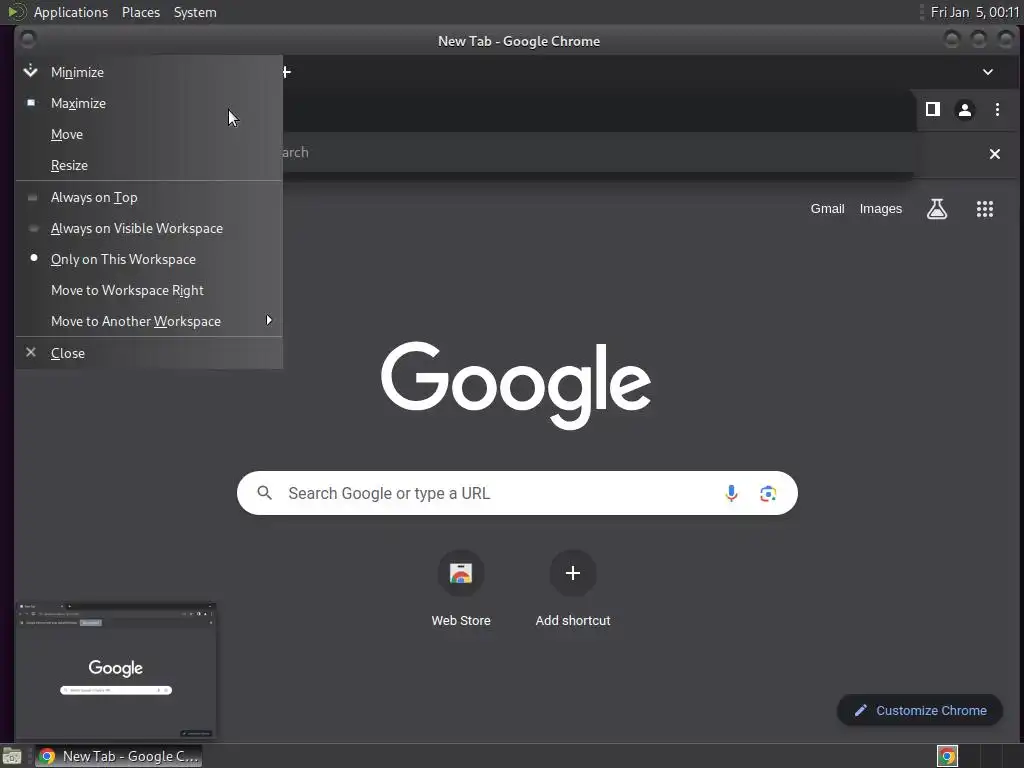
Task: Enable Always on Visible Workspace
Action: (x=149, y=228)
